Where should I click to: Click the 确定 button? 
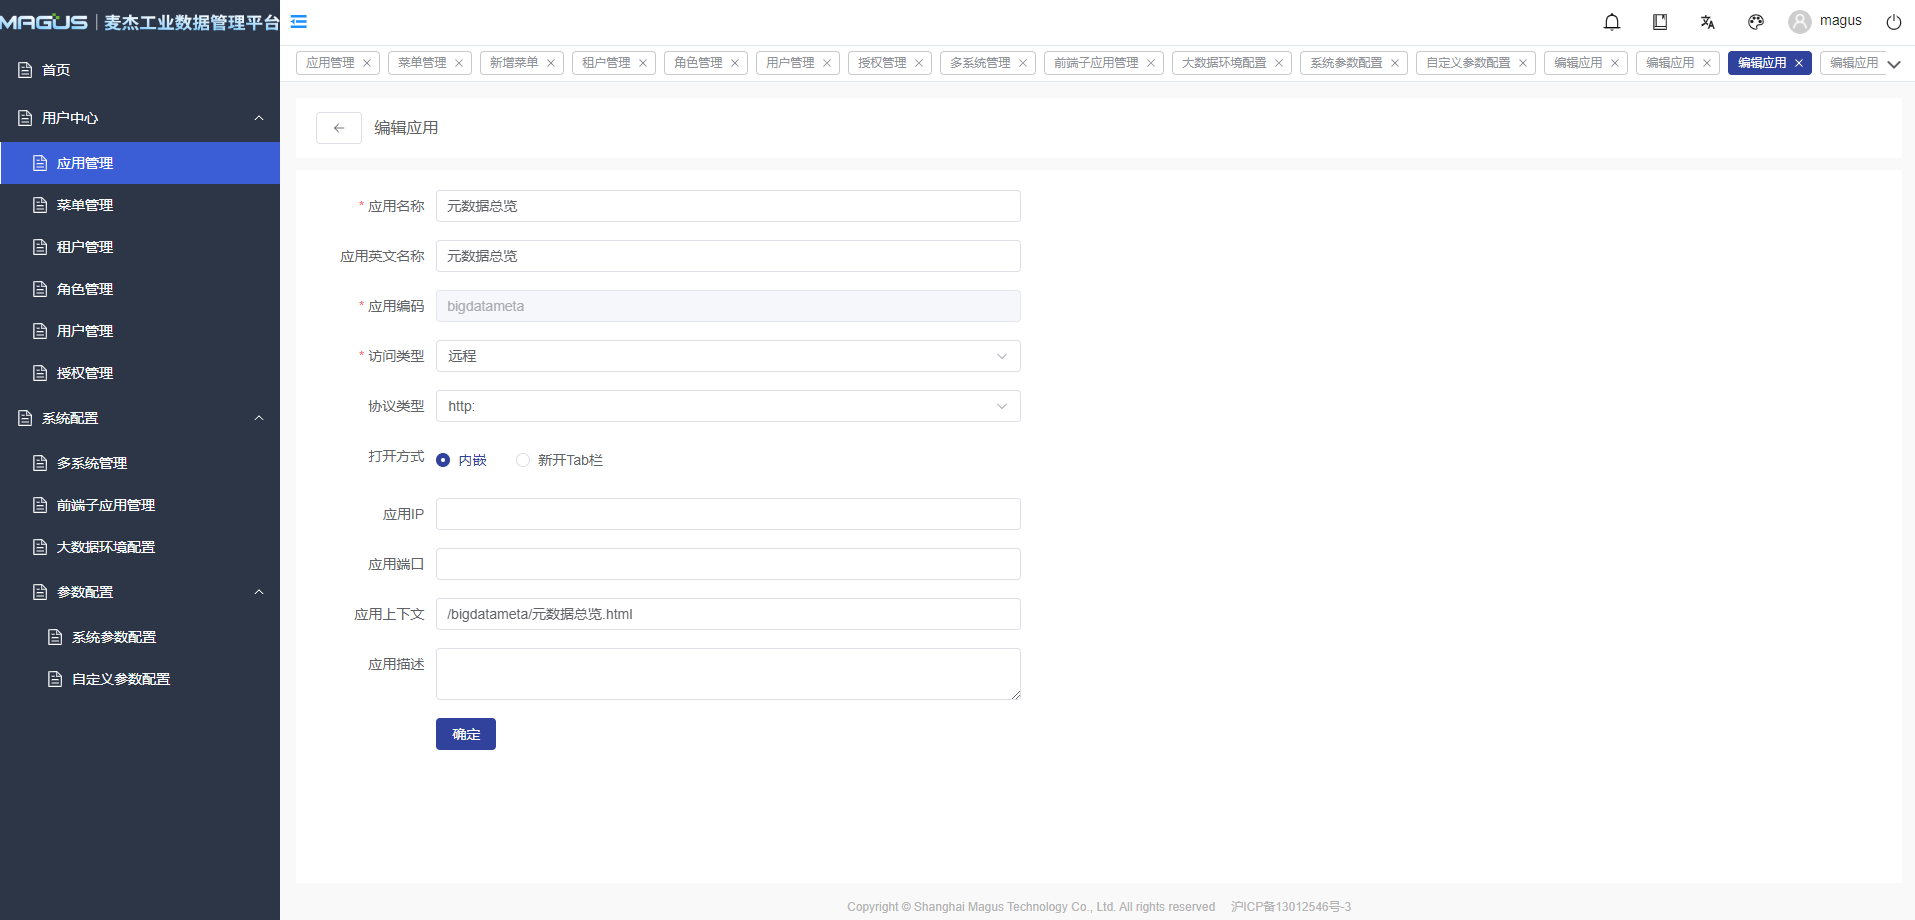point(465,734)
